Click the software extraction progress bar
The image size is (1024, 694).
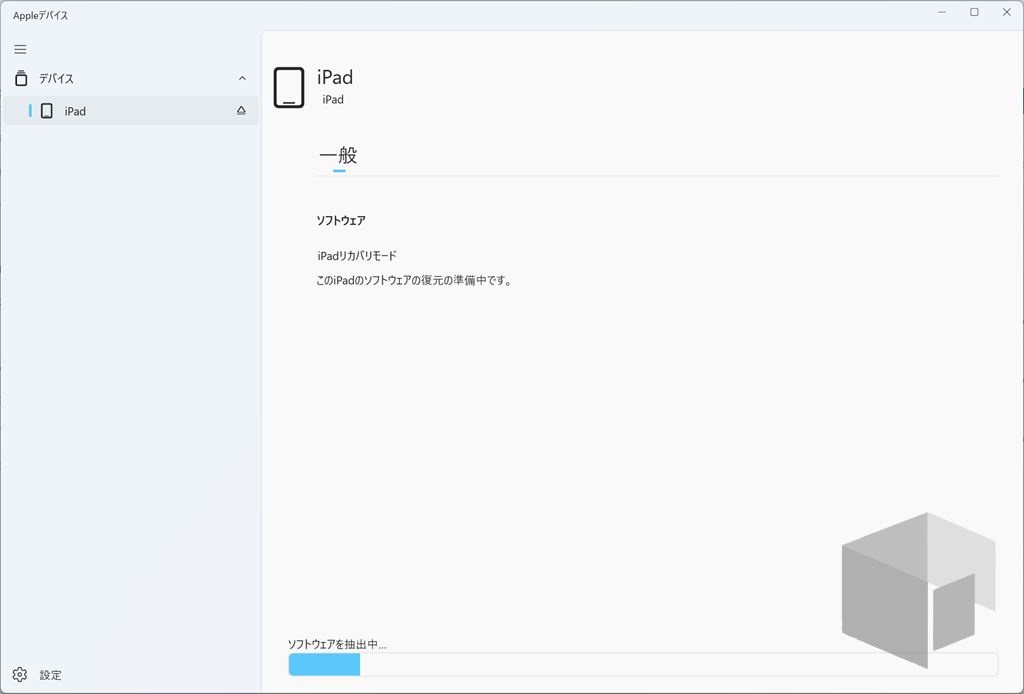coord(643,665)
